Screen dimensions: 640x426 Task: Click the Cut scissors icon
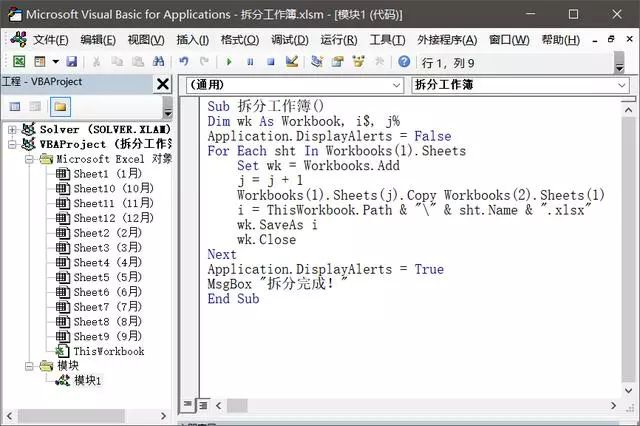pos(96,62)
